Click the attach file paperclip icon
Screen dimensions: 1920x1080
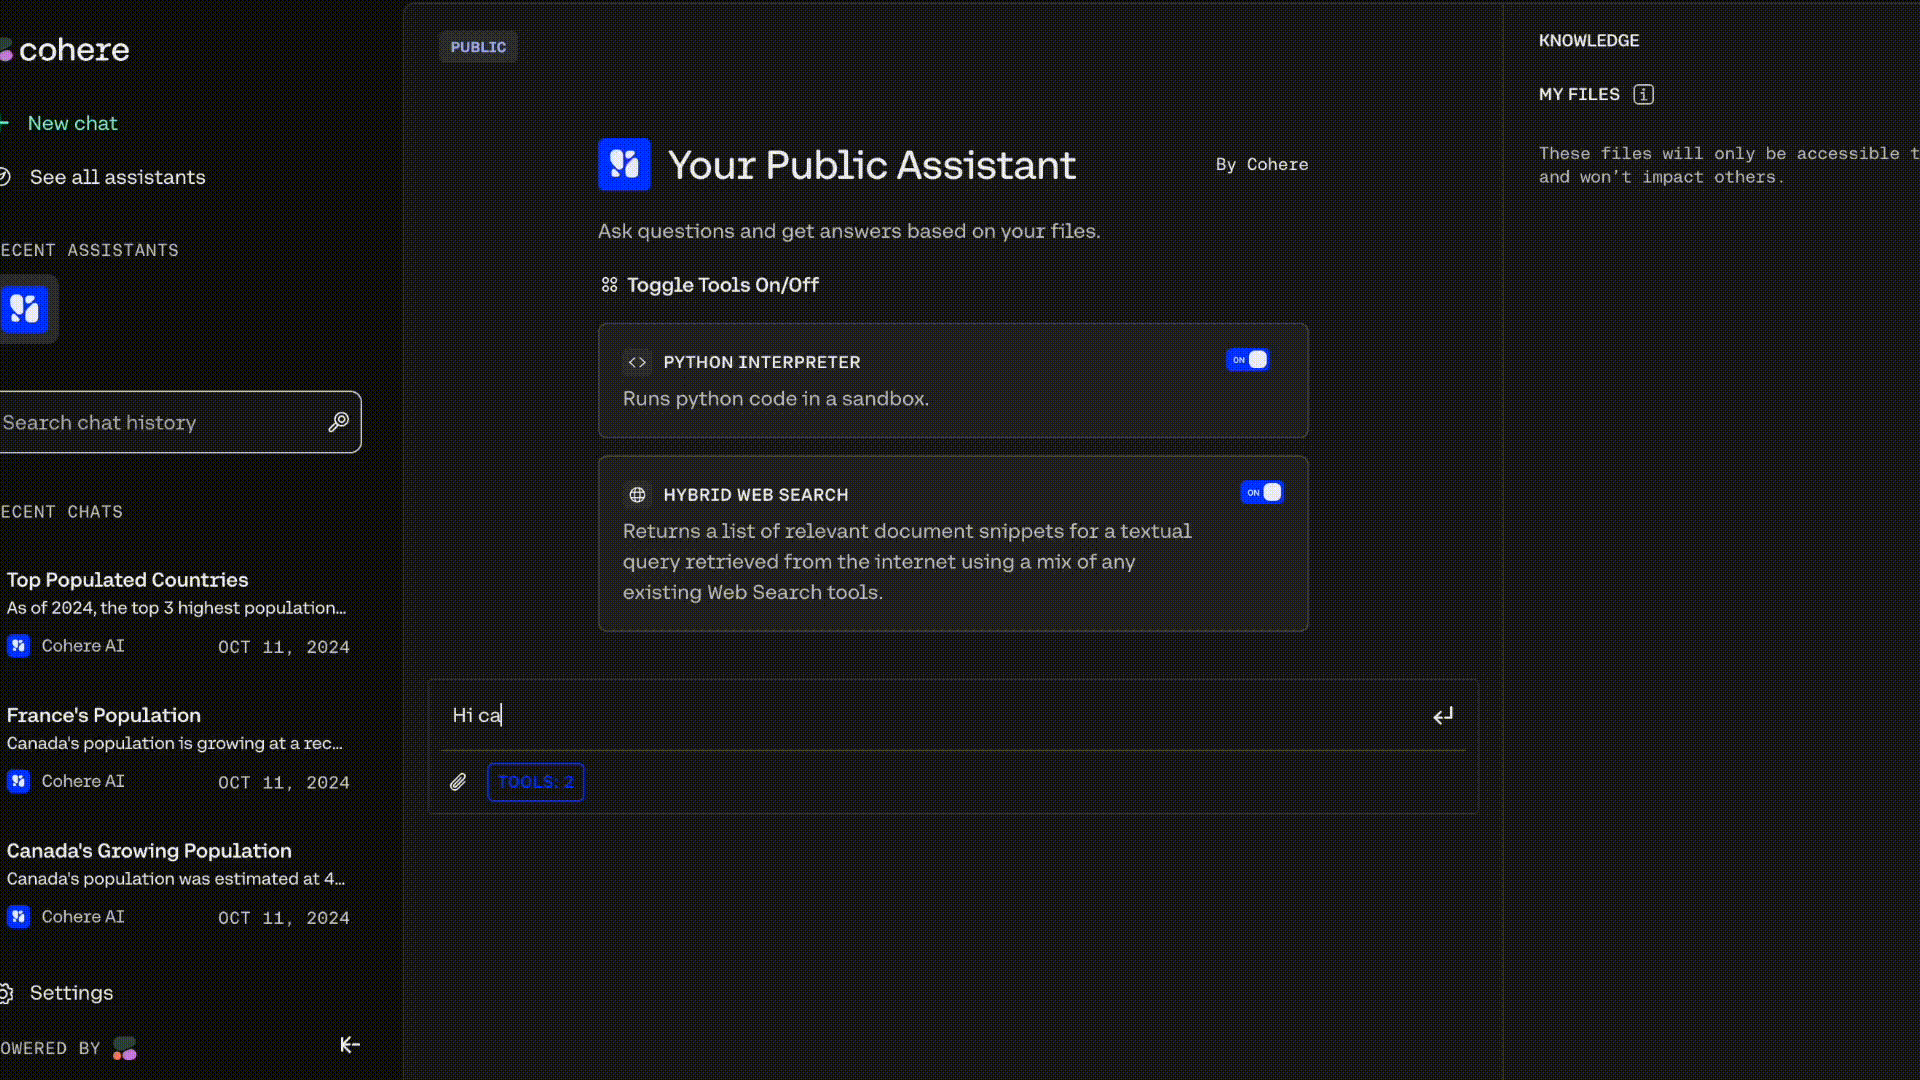[x=458, y=782]
